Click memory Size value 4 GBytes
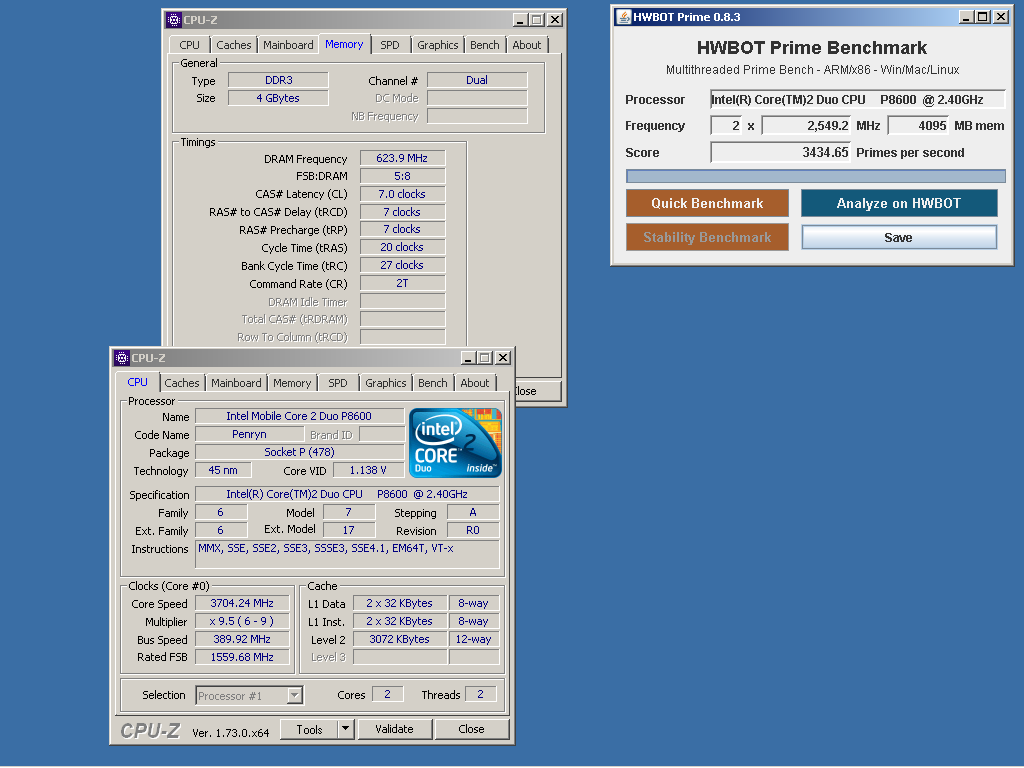The image size is (1024, 768). click(278, 98)
